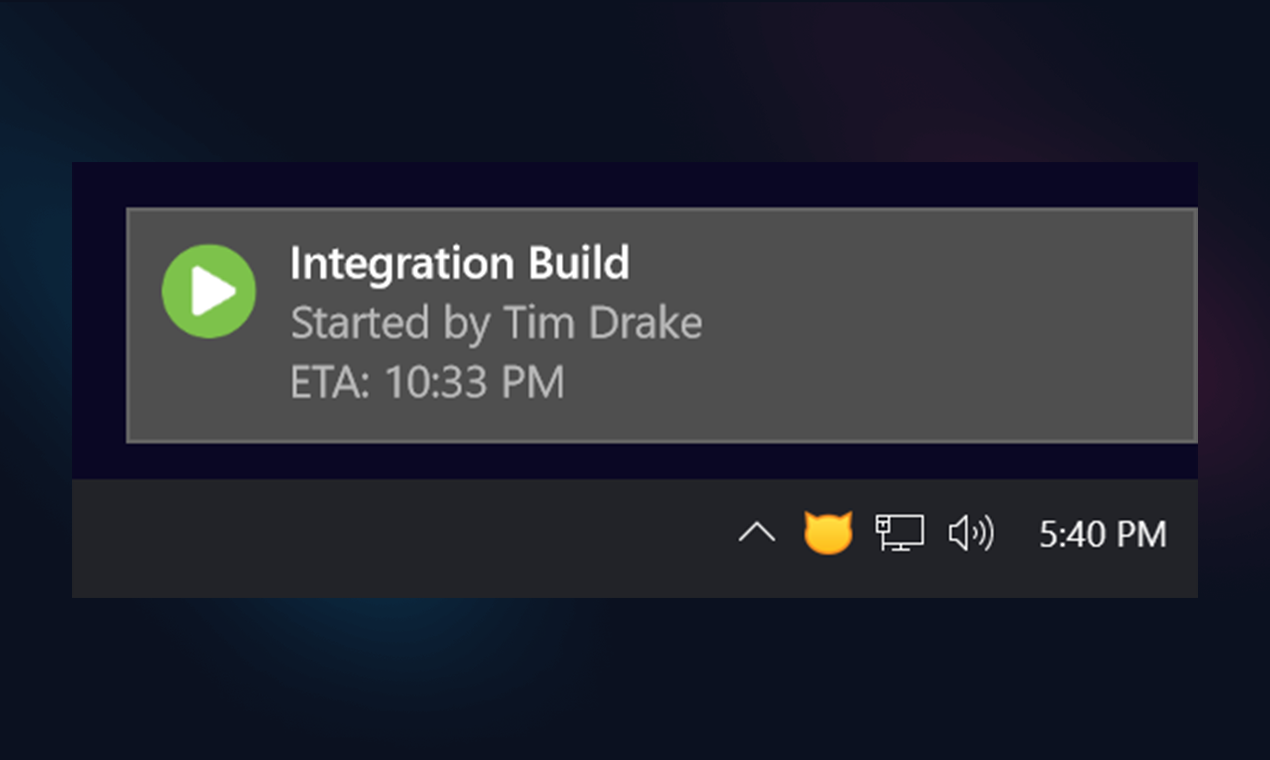Click the empty taskbar area left of the chevron
1270x760 pixels.
tap(400, 538)
